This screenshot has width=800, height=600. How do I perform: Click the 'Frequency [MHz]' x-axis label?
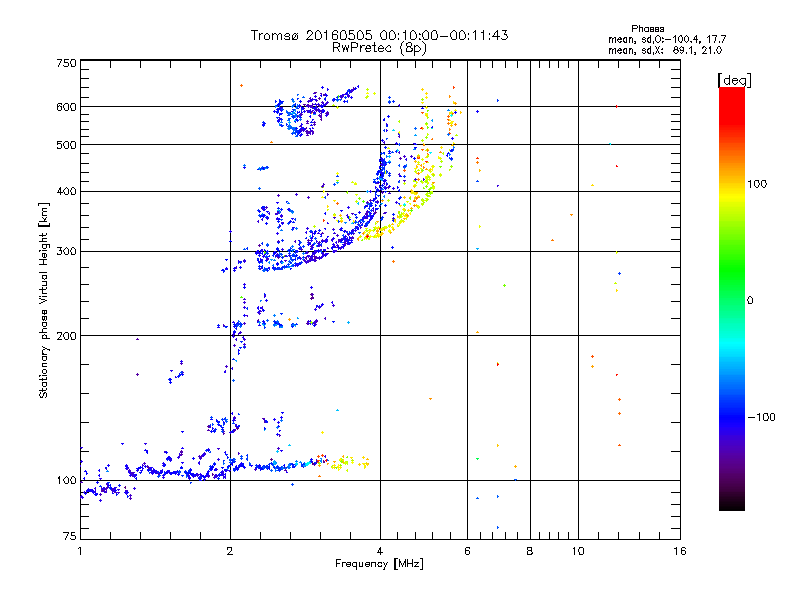tap(379, 564)
